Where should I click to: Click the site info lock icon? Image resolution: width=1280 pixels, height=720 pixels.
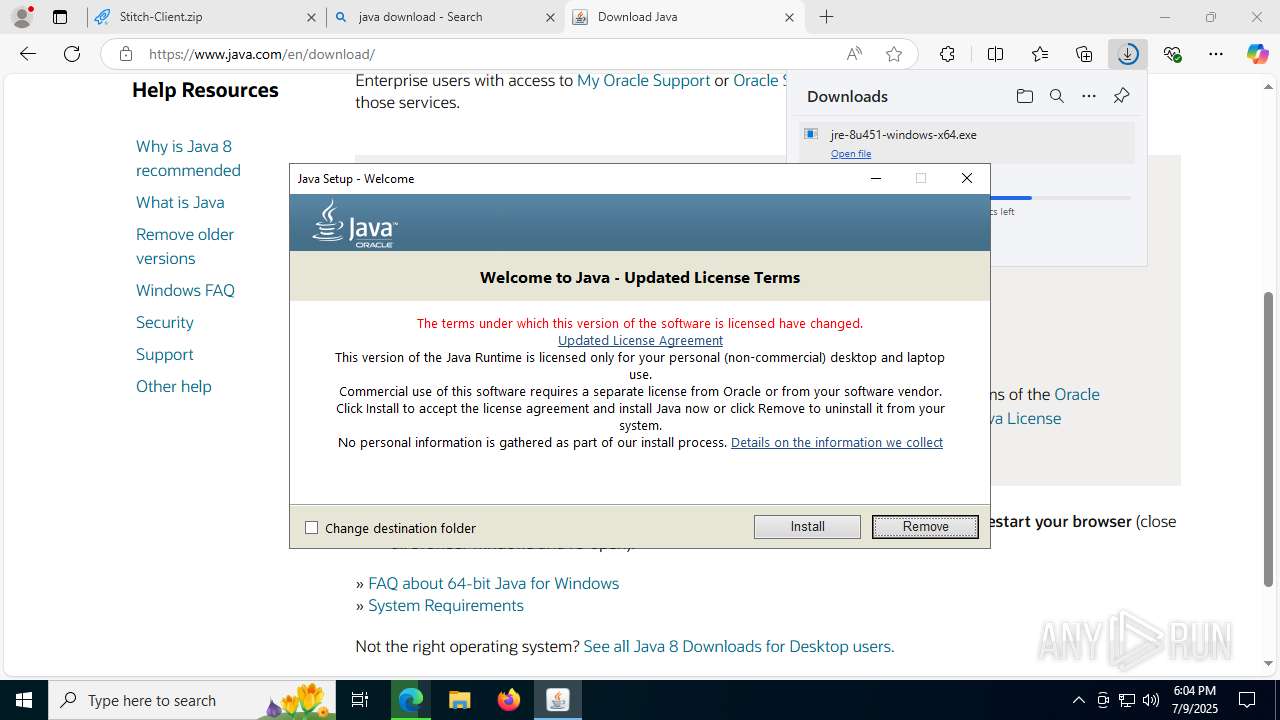[125, 54]
